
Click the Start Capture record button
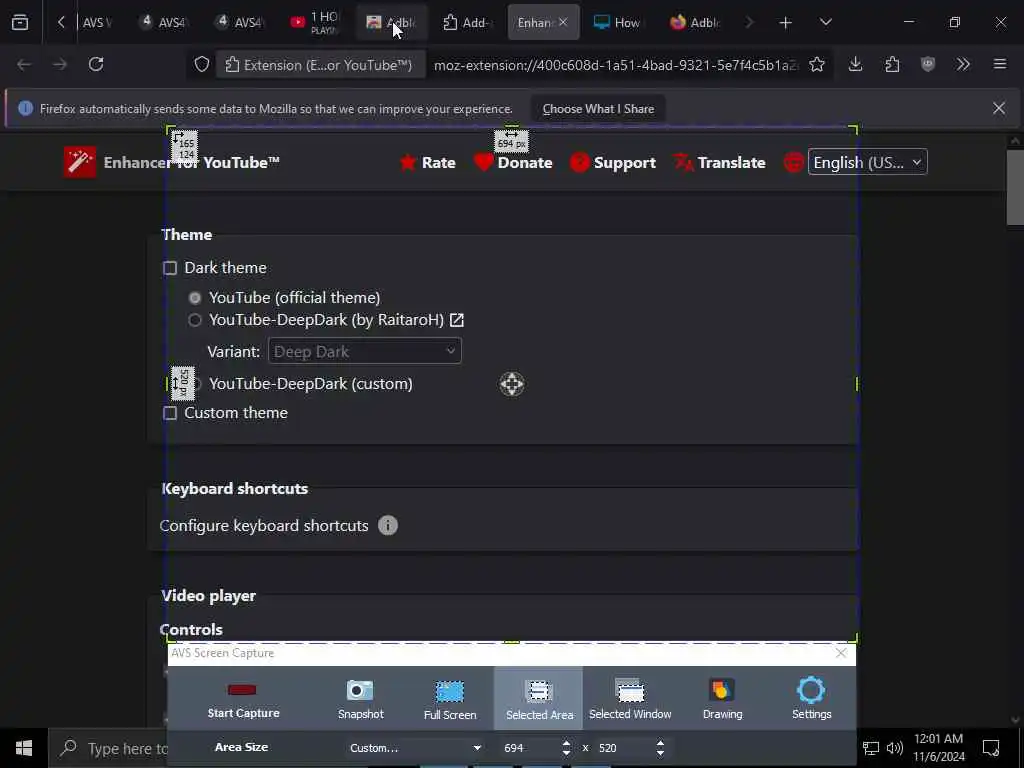coord(242,698)
